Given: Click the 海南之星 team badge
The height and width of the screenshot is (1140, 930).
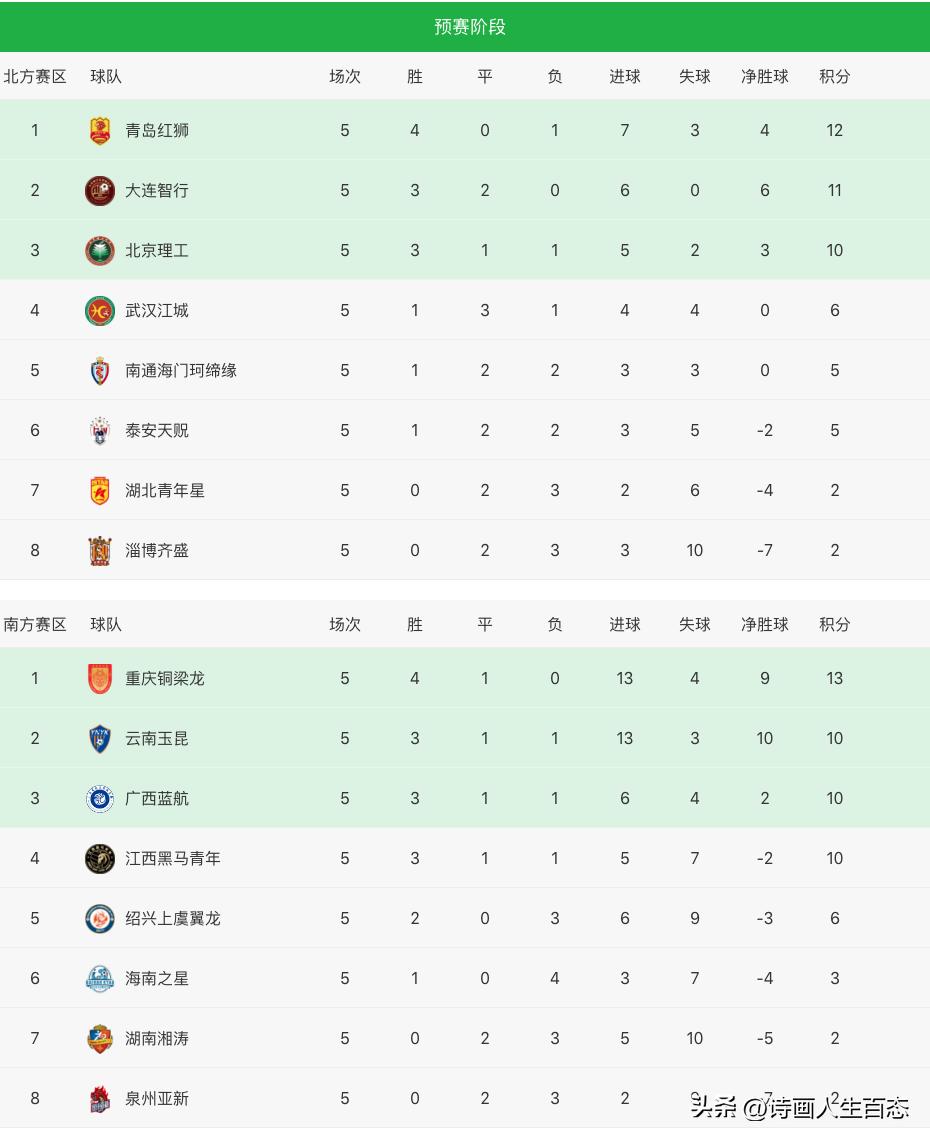Looking at the screenshot, I should pos(100,979).
